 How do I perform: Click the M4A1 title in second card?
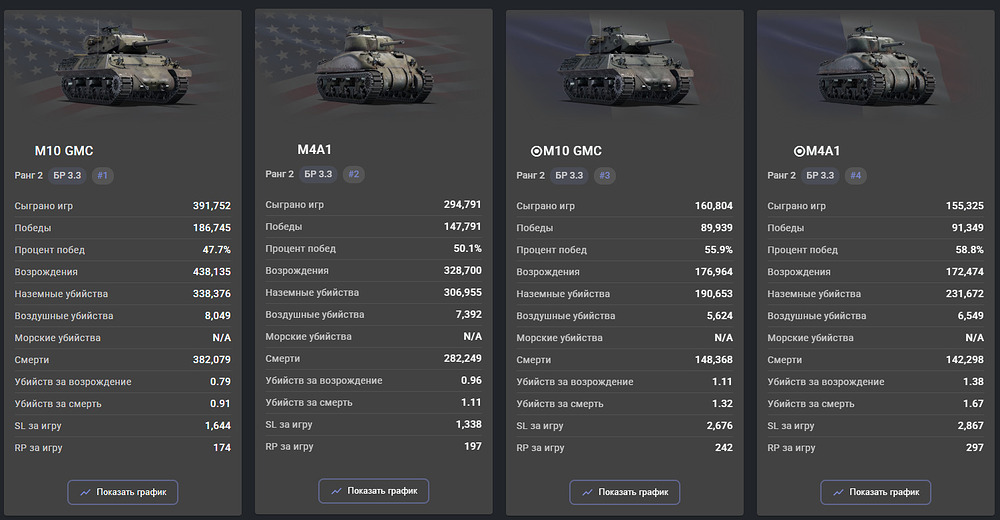314,150
